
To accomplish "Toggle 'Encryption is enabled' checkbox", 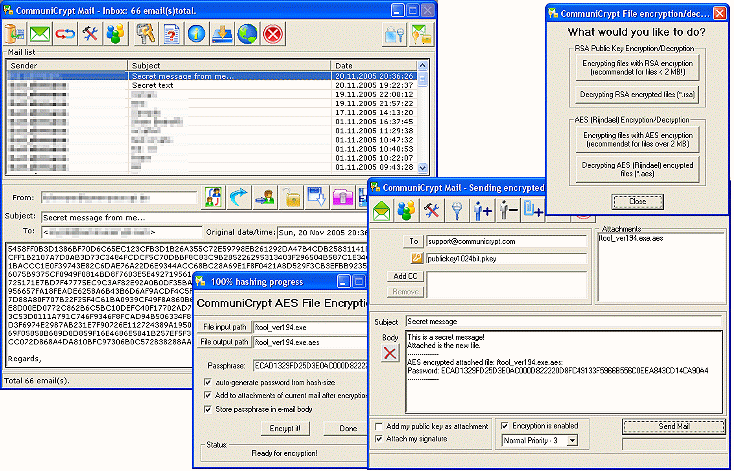I will (505, 425).
